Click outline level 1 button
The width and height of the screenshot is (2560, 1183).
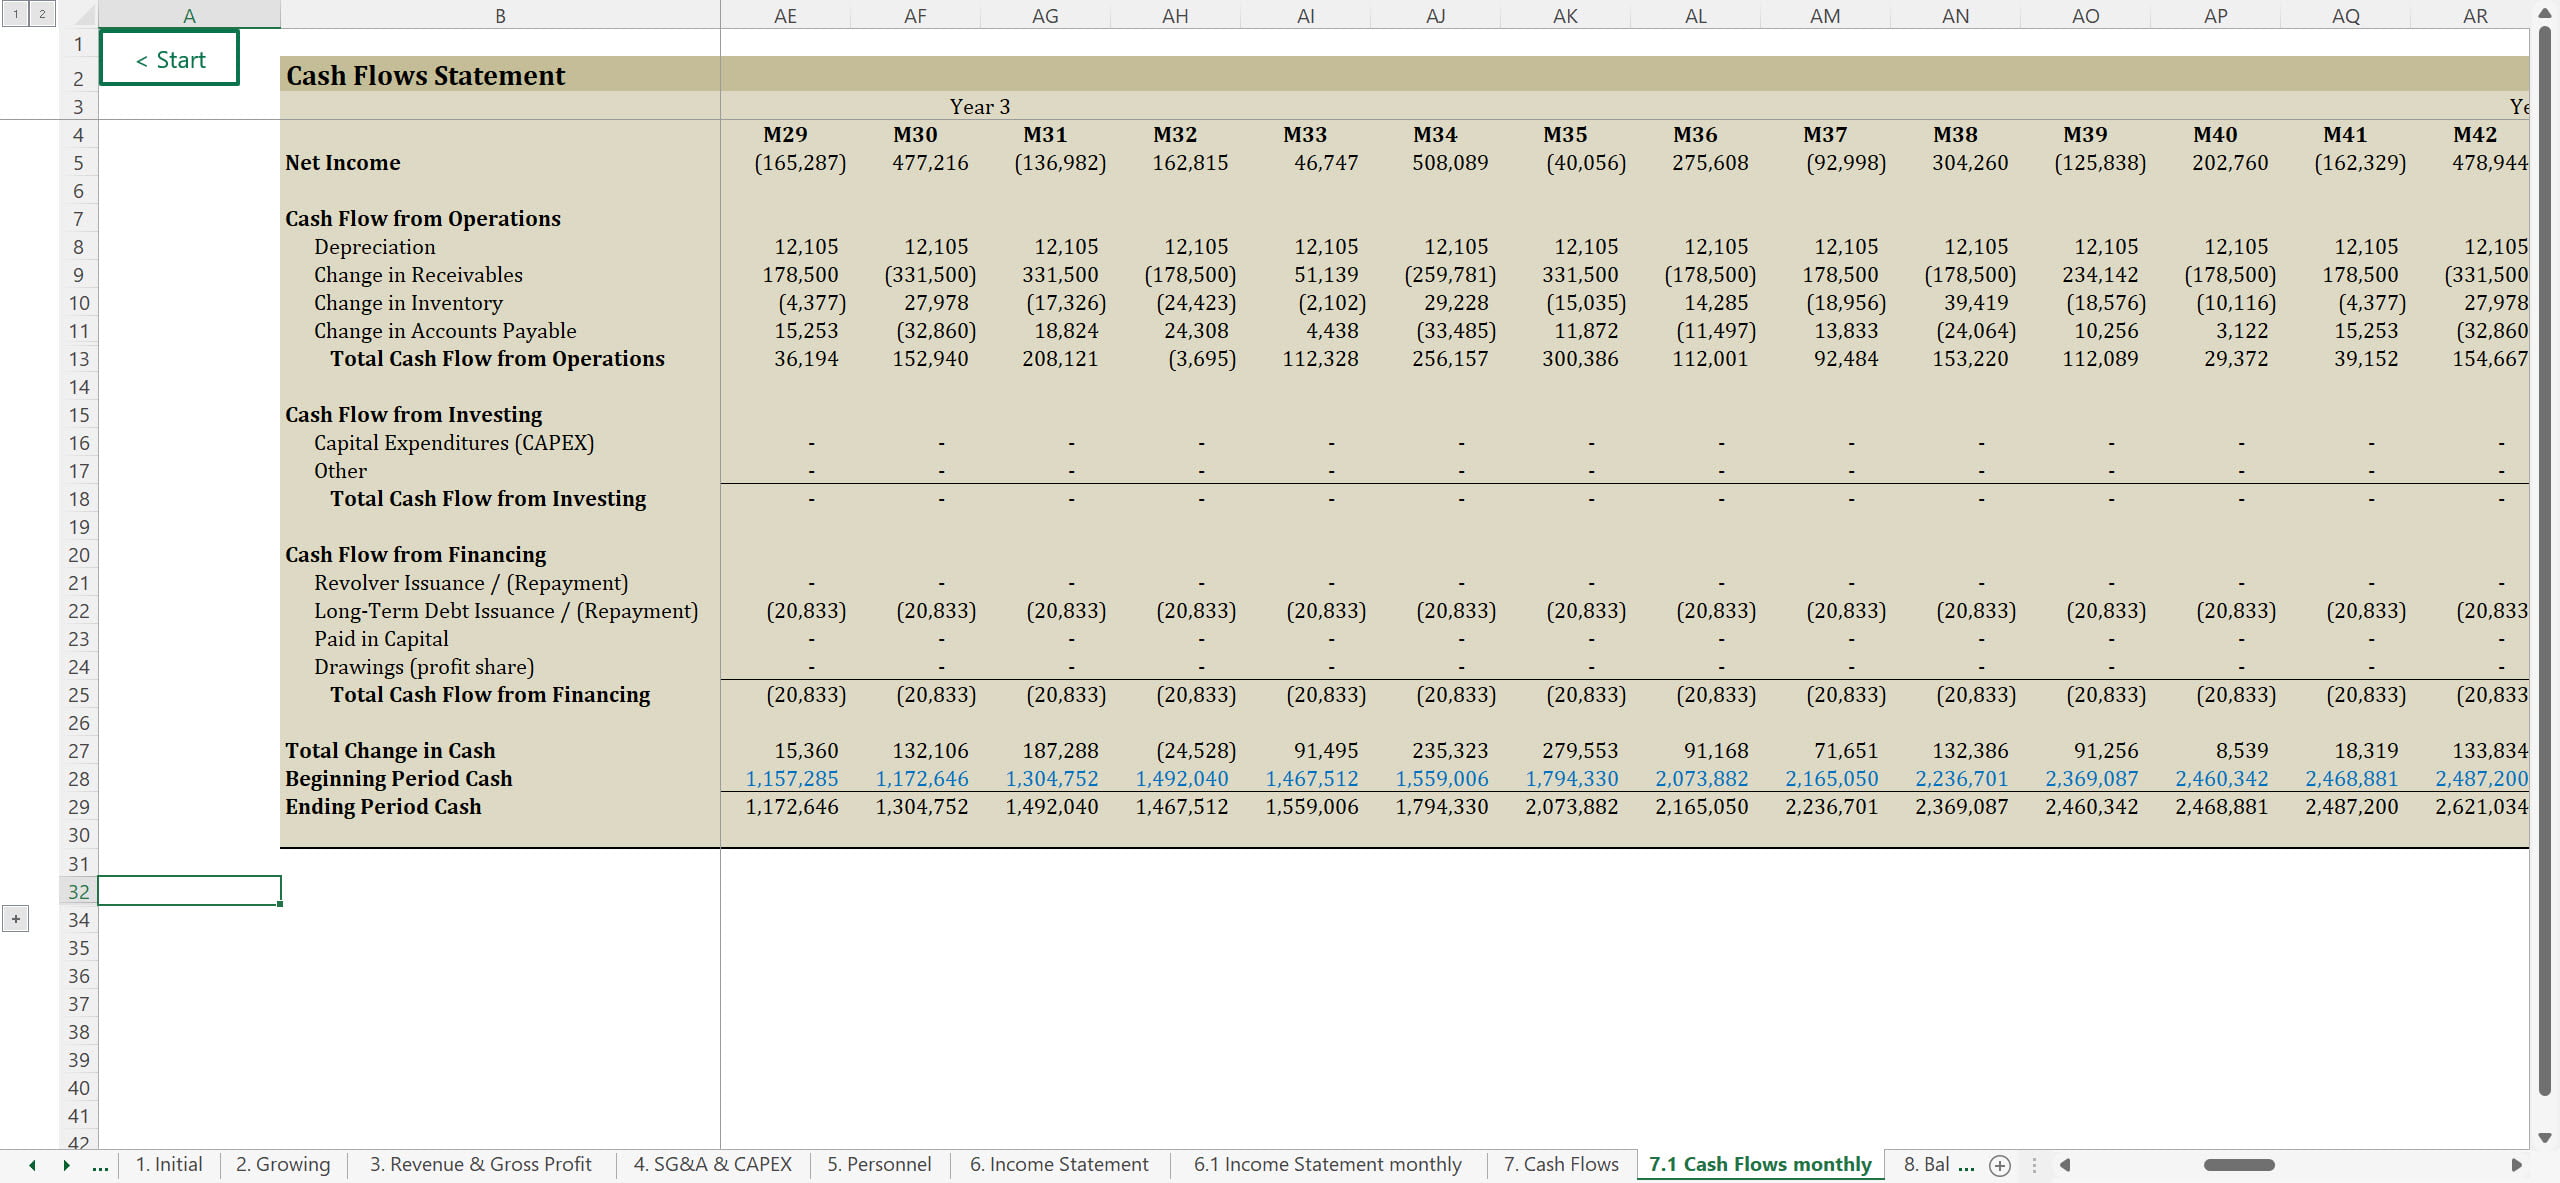coord(16,14)
